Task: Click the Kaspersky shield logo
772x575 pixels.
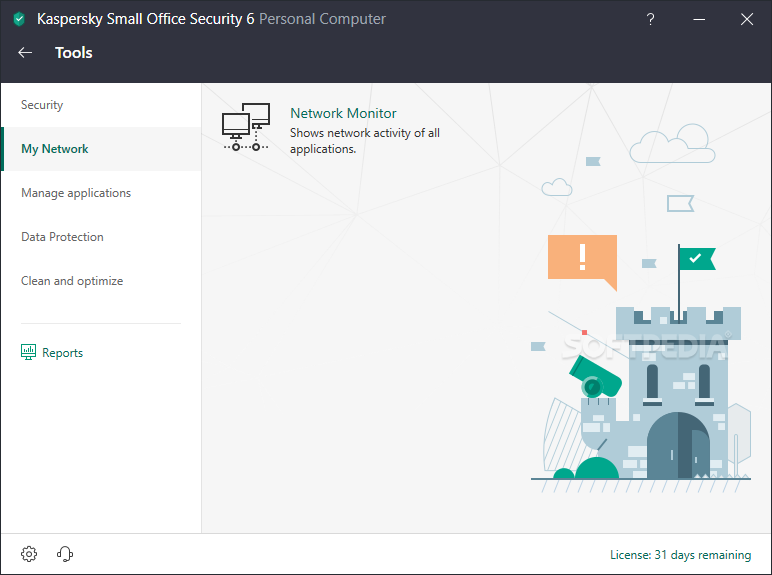Action: click(19, 19)
